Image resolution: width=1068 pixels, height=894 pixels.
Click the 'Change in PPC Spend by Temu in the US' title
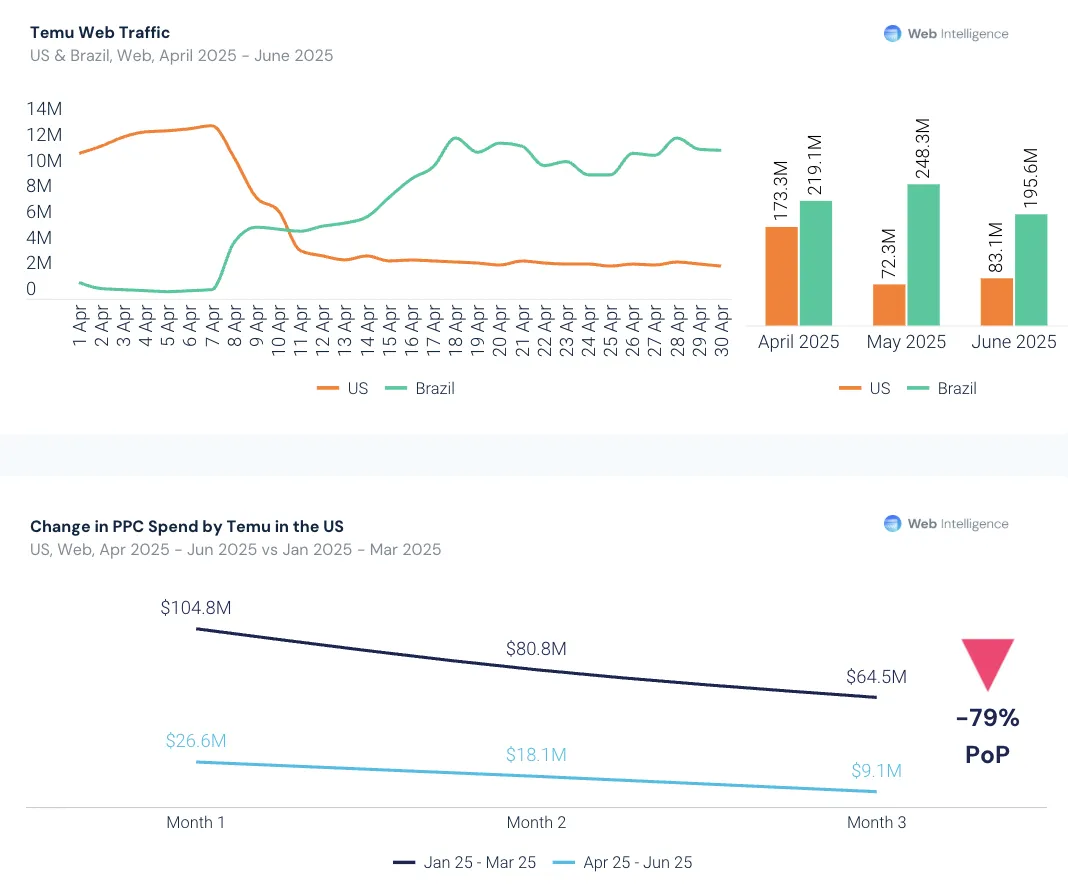[187, 526]
